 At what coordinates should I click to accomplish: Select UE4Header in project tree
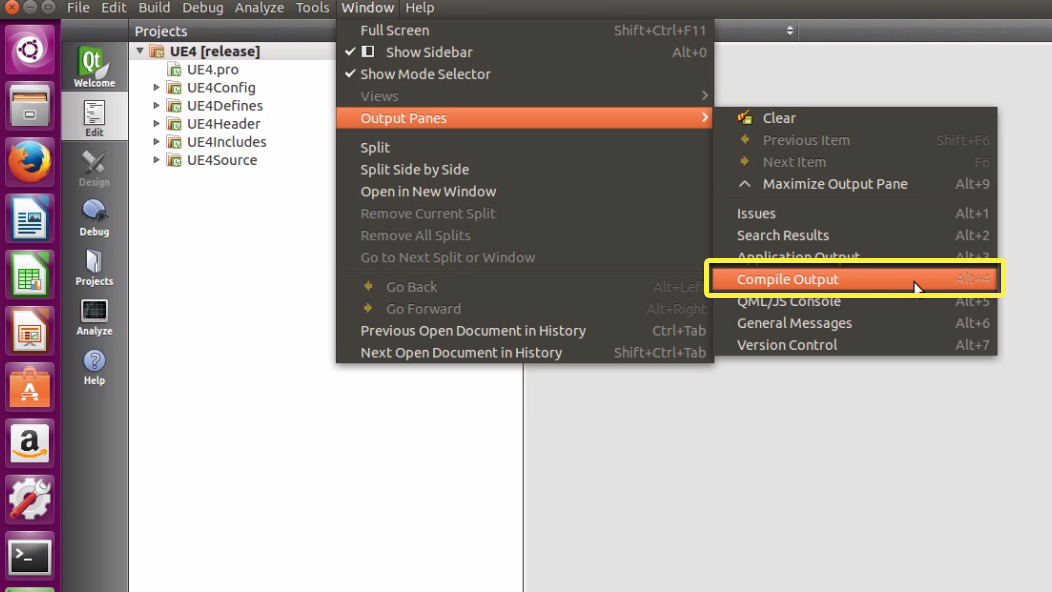223,124
